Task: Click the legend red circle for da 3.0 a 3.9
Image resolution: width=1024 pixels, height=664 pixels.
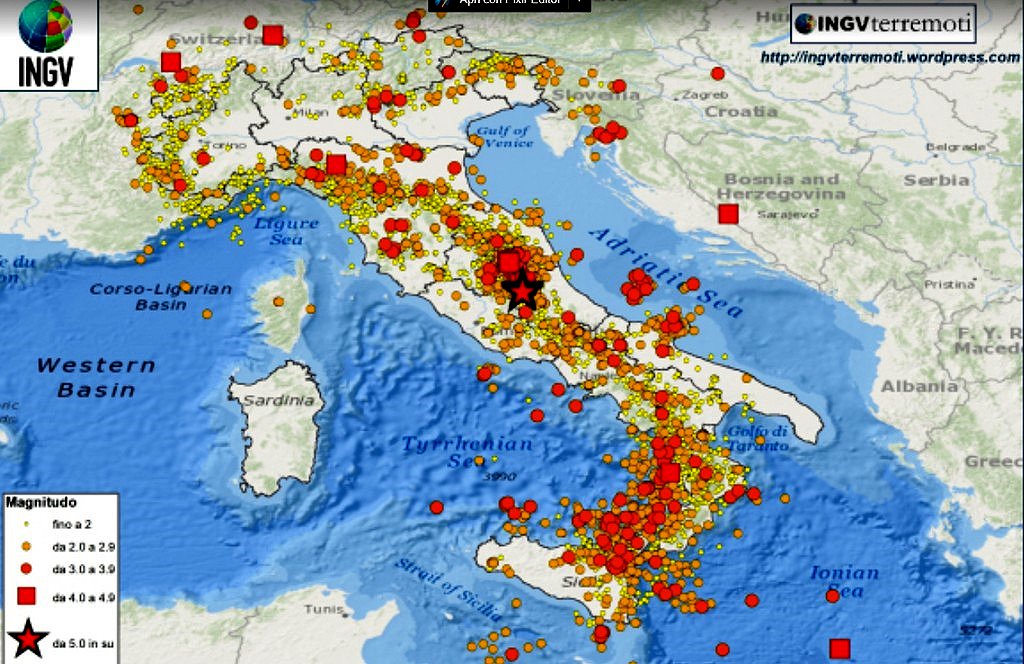Action: coord(28,569)
